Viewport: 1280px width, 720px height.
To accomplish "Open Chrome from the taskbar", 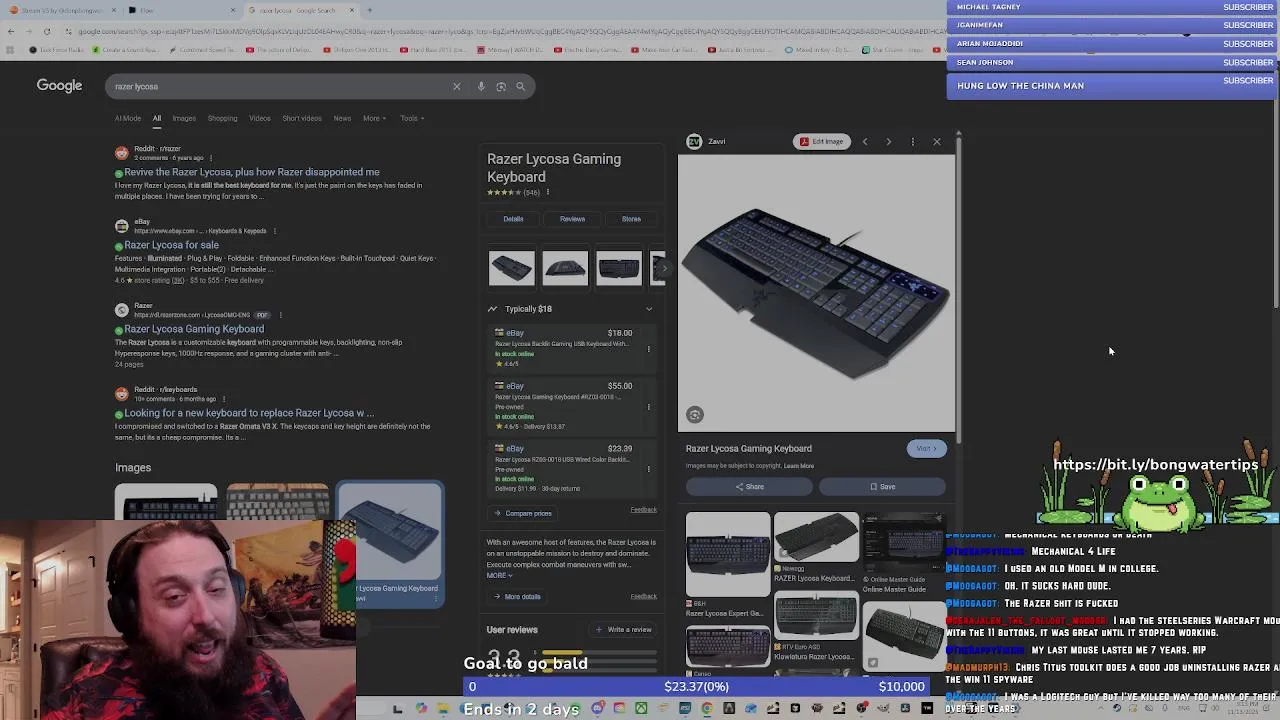I will click(x=707, y=709).
